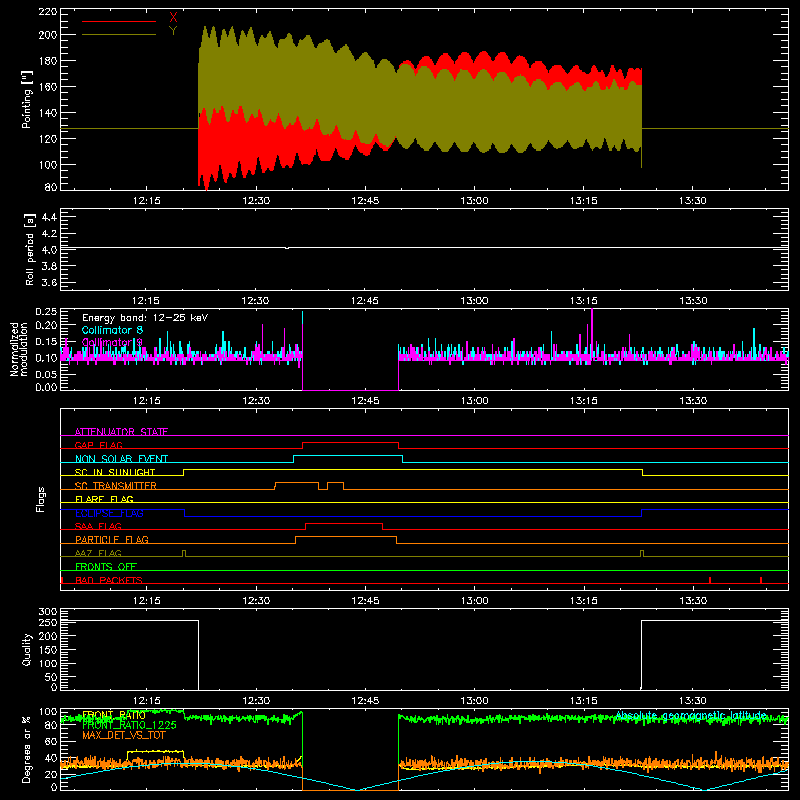The image size is (800, 800).
Task: Click the "Degrees or %" axis title
Action: (27, 749)
